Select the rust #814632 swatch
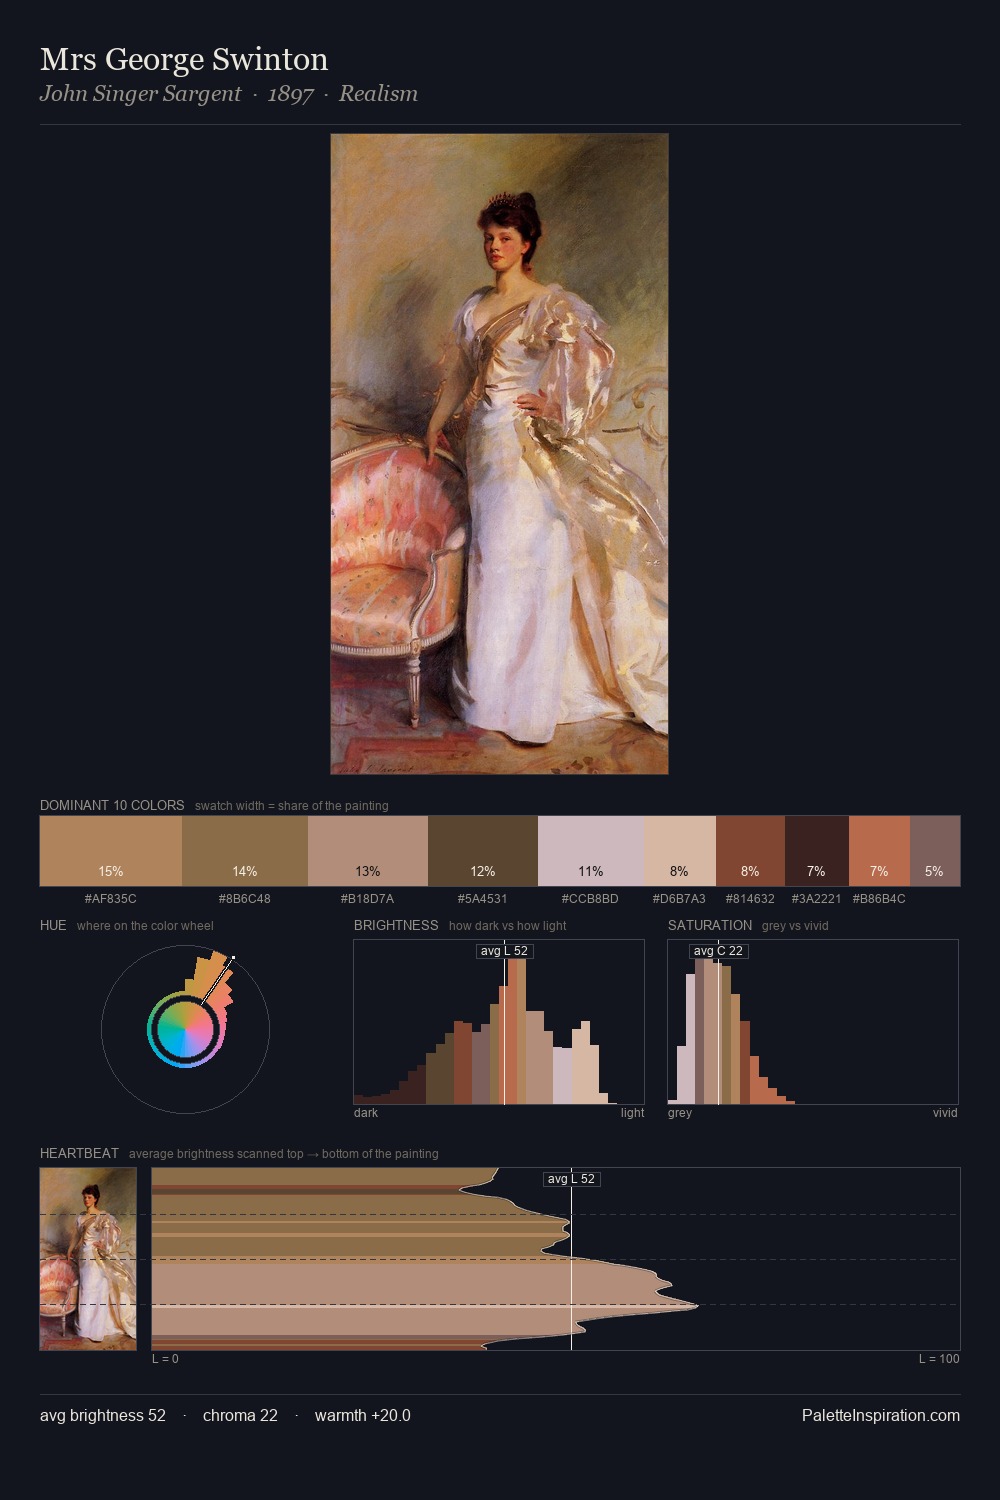Image resolution: width=1000 pixels, height=1500 pixels. [x=750, y=851]
